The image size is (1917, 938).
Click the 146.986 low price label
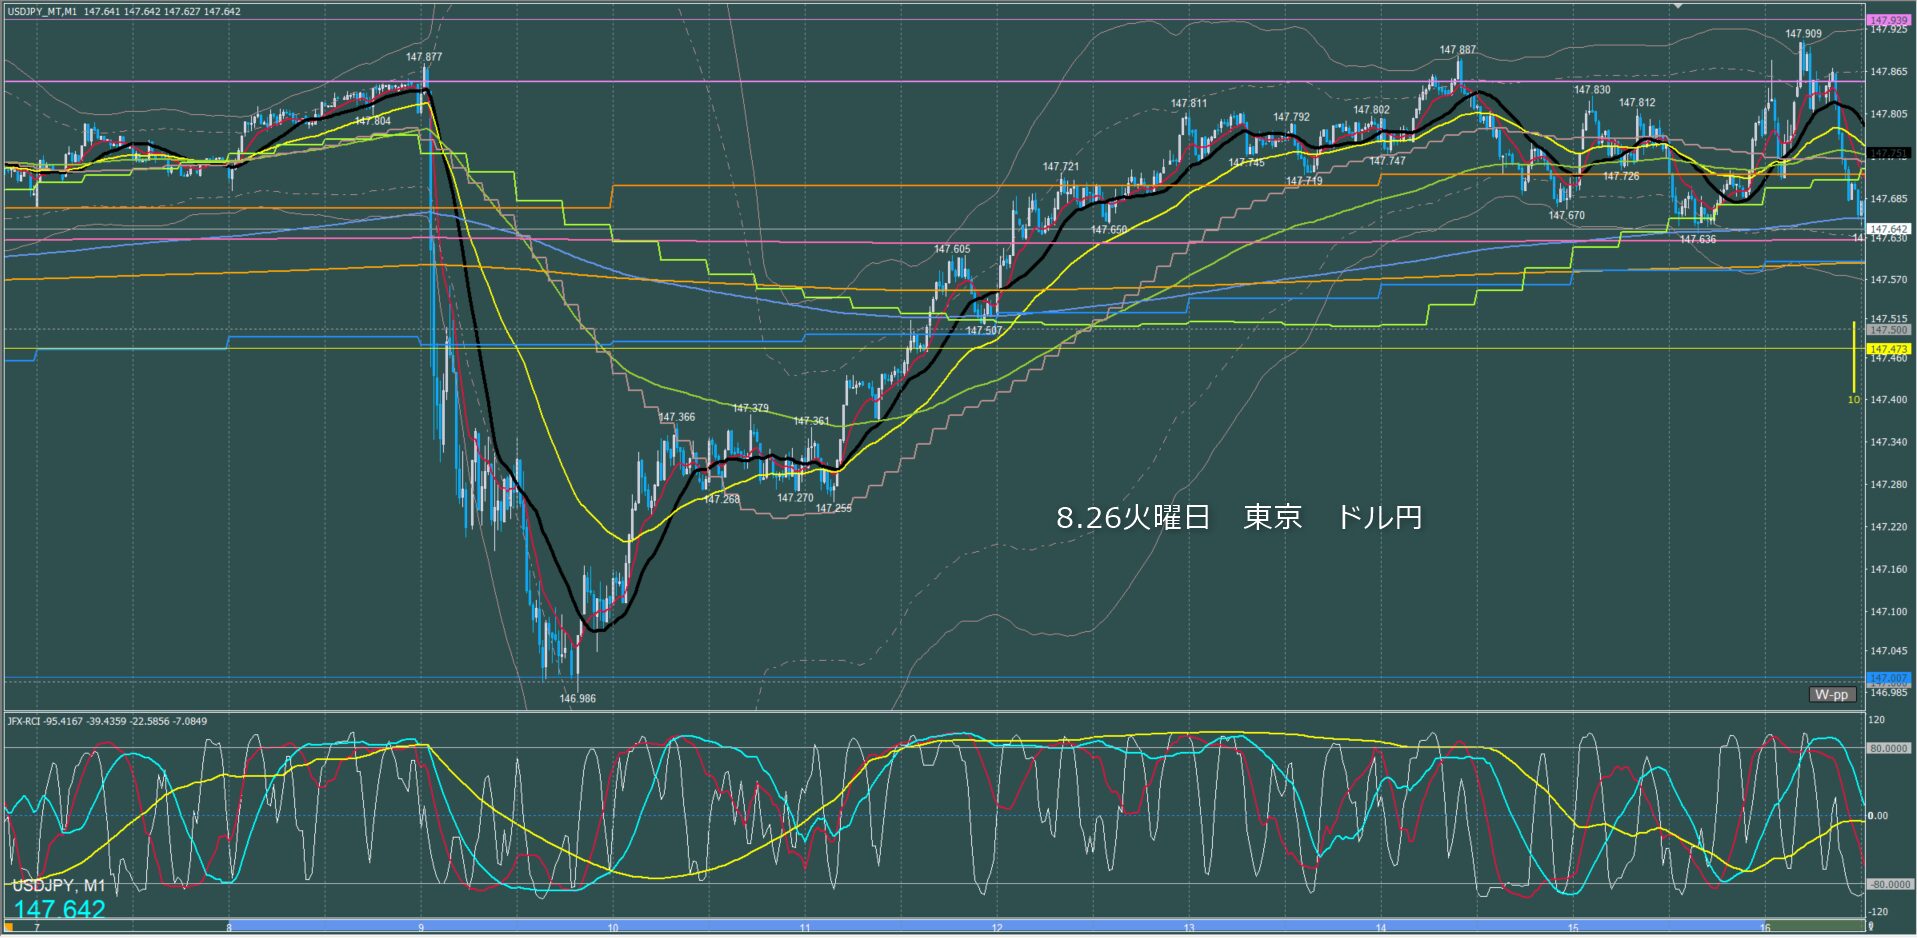[x=577, y=698]
